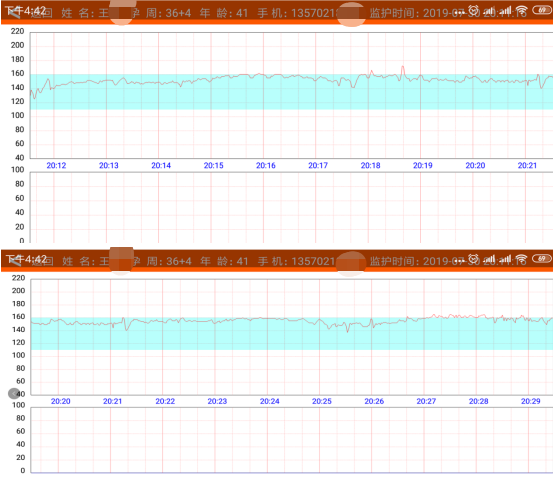Image resolution: width=553 pixels, height=477 pixels.
Task: Click the 20:19 time label
Action: (x=423, y=165)
